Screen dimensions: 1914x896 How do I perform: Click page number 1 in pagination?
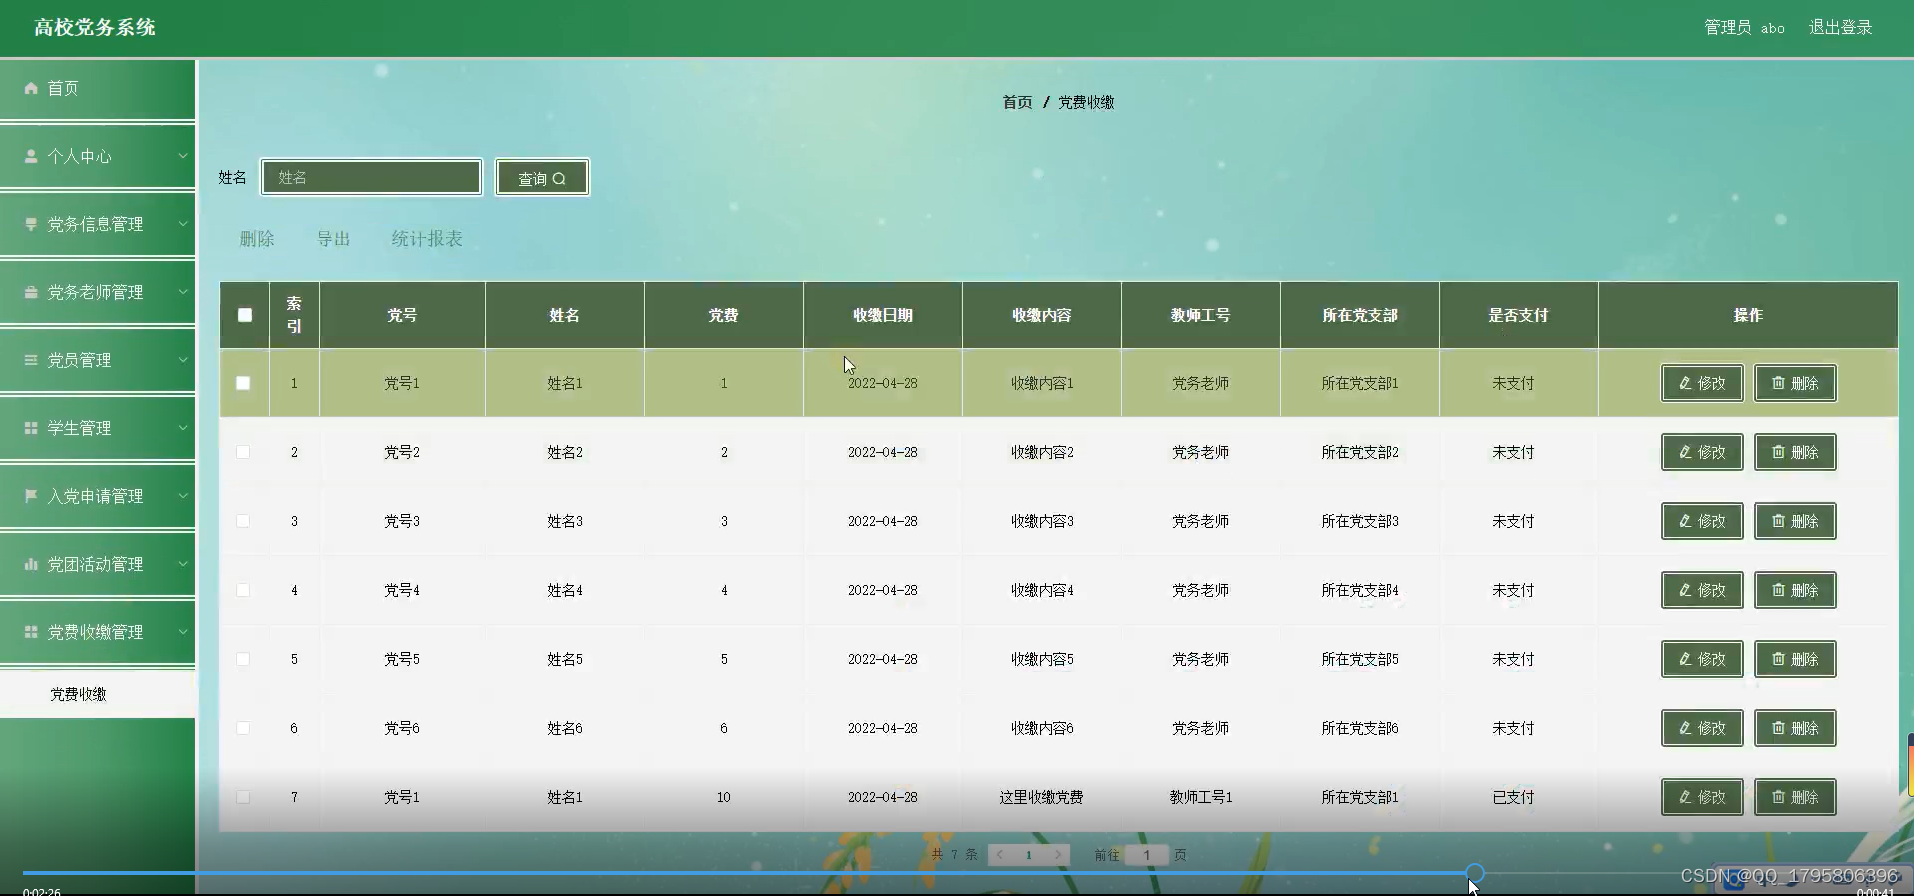[1028, 855]
